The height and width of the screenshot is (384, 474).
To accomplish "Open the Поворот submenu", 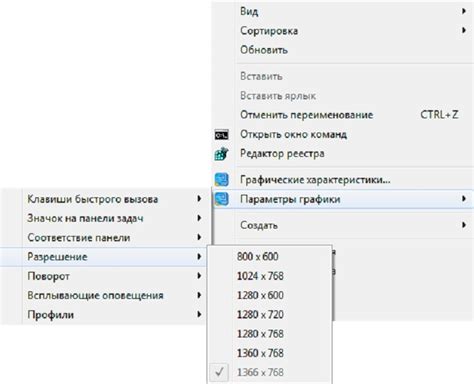I will point(106,276).
